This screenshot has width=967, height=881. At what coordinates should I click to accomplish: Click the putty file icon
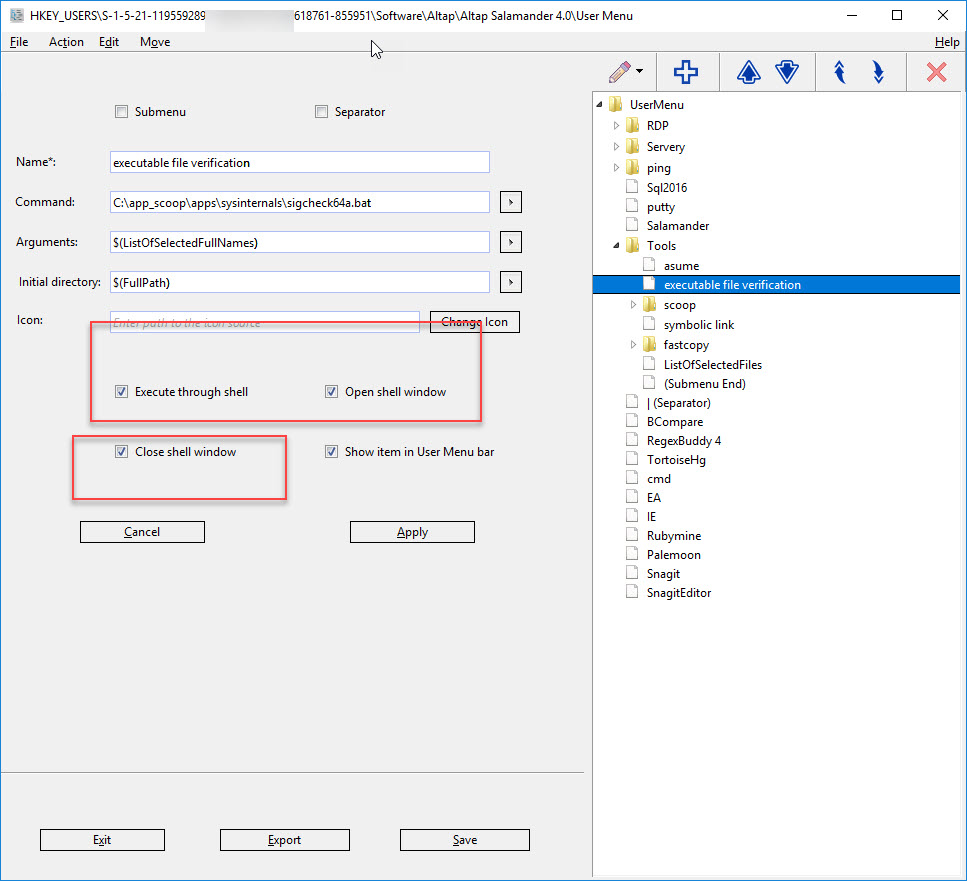pyautogui.click(x=632, y=207)
